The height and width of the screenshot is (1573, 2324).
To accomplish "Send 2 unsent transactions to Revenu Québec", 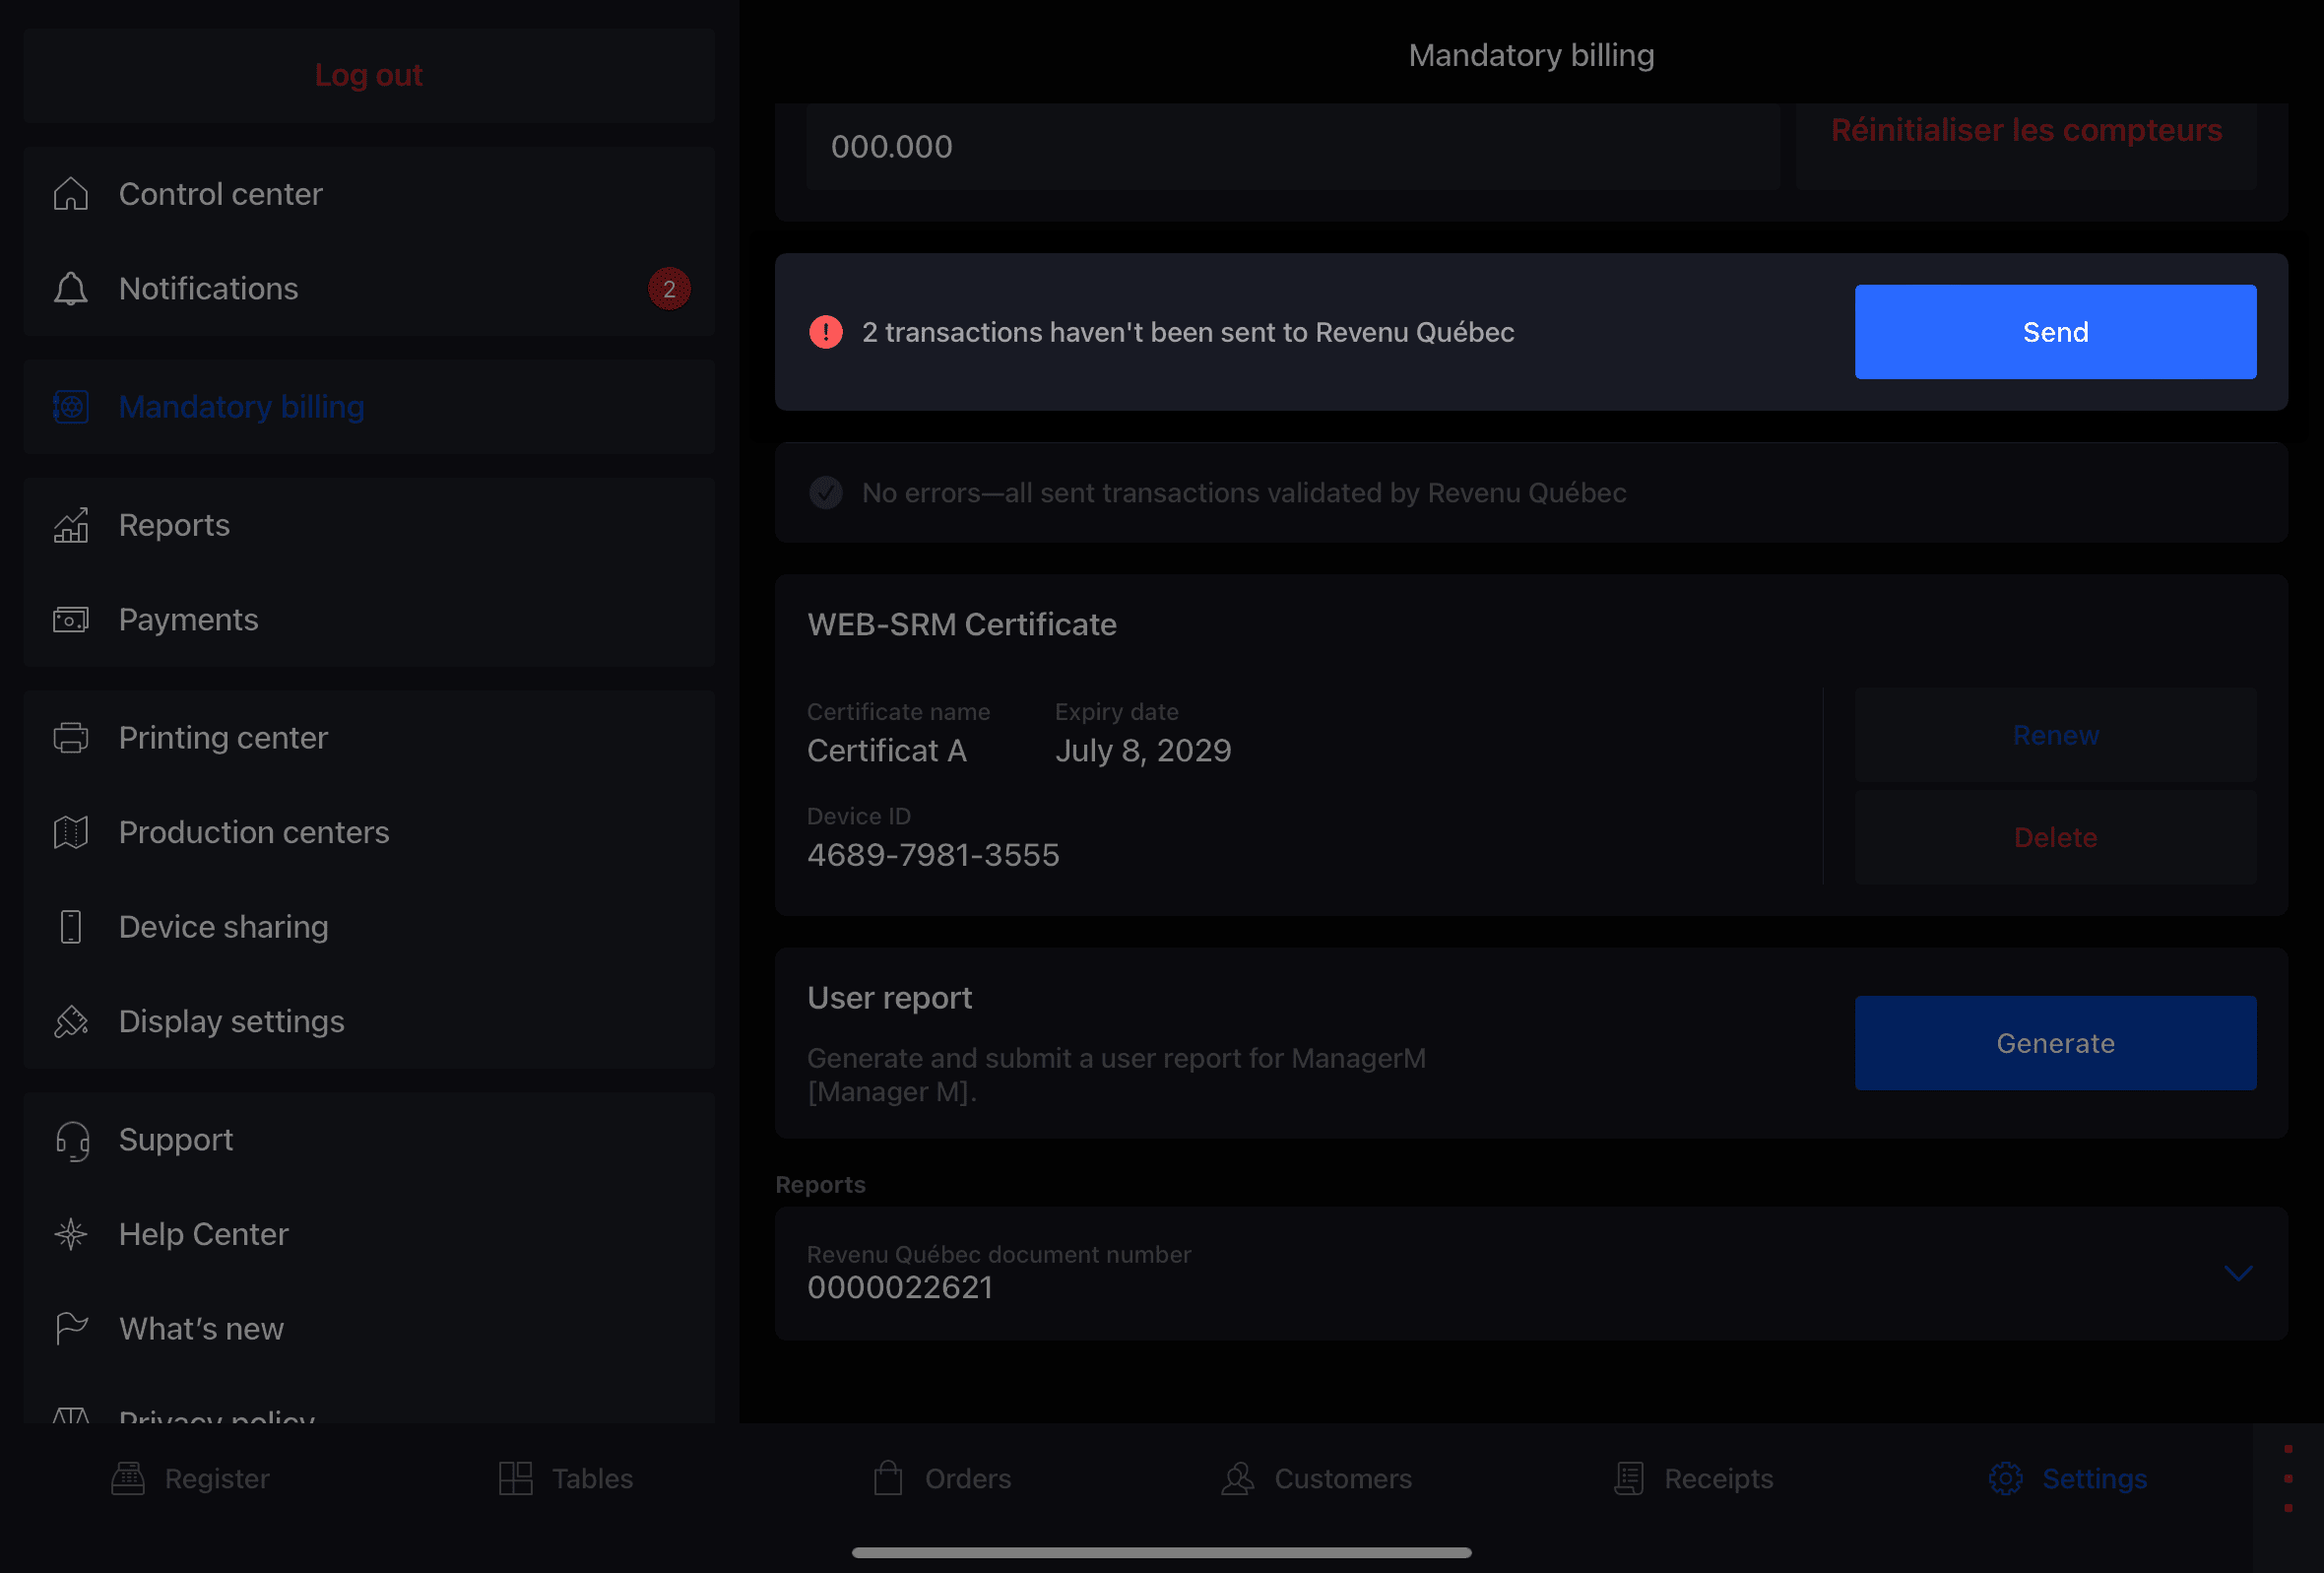I will pos(2055,332).
